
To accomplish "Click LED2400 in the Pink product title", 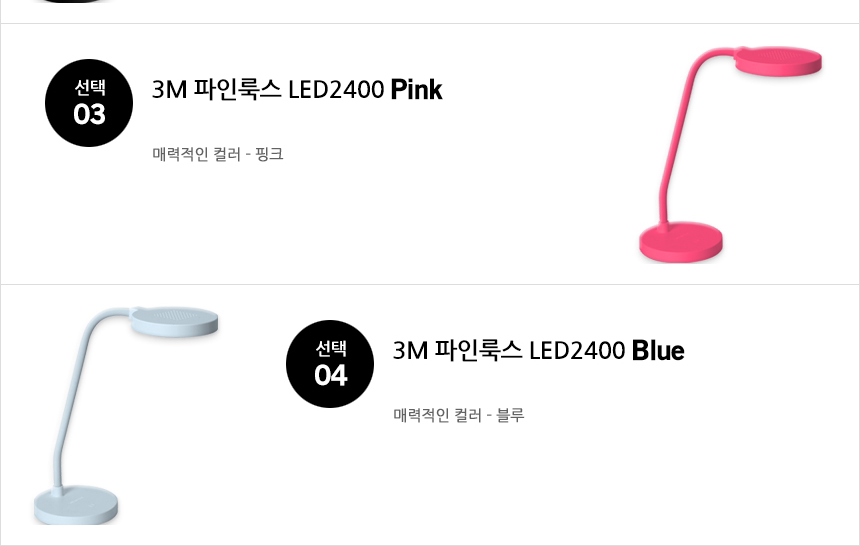I will pyautogui.click(x=336, y=90).
